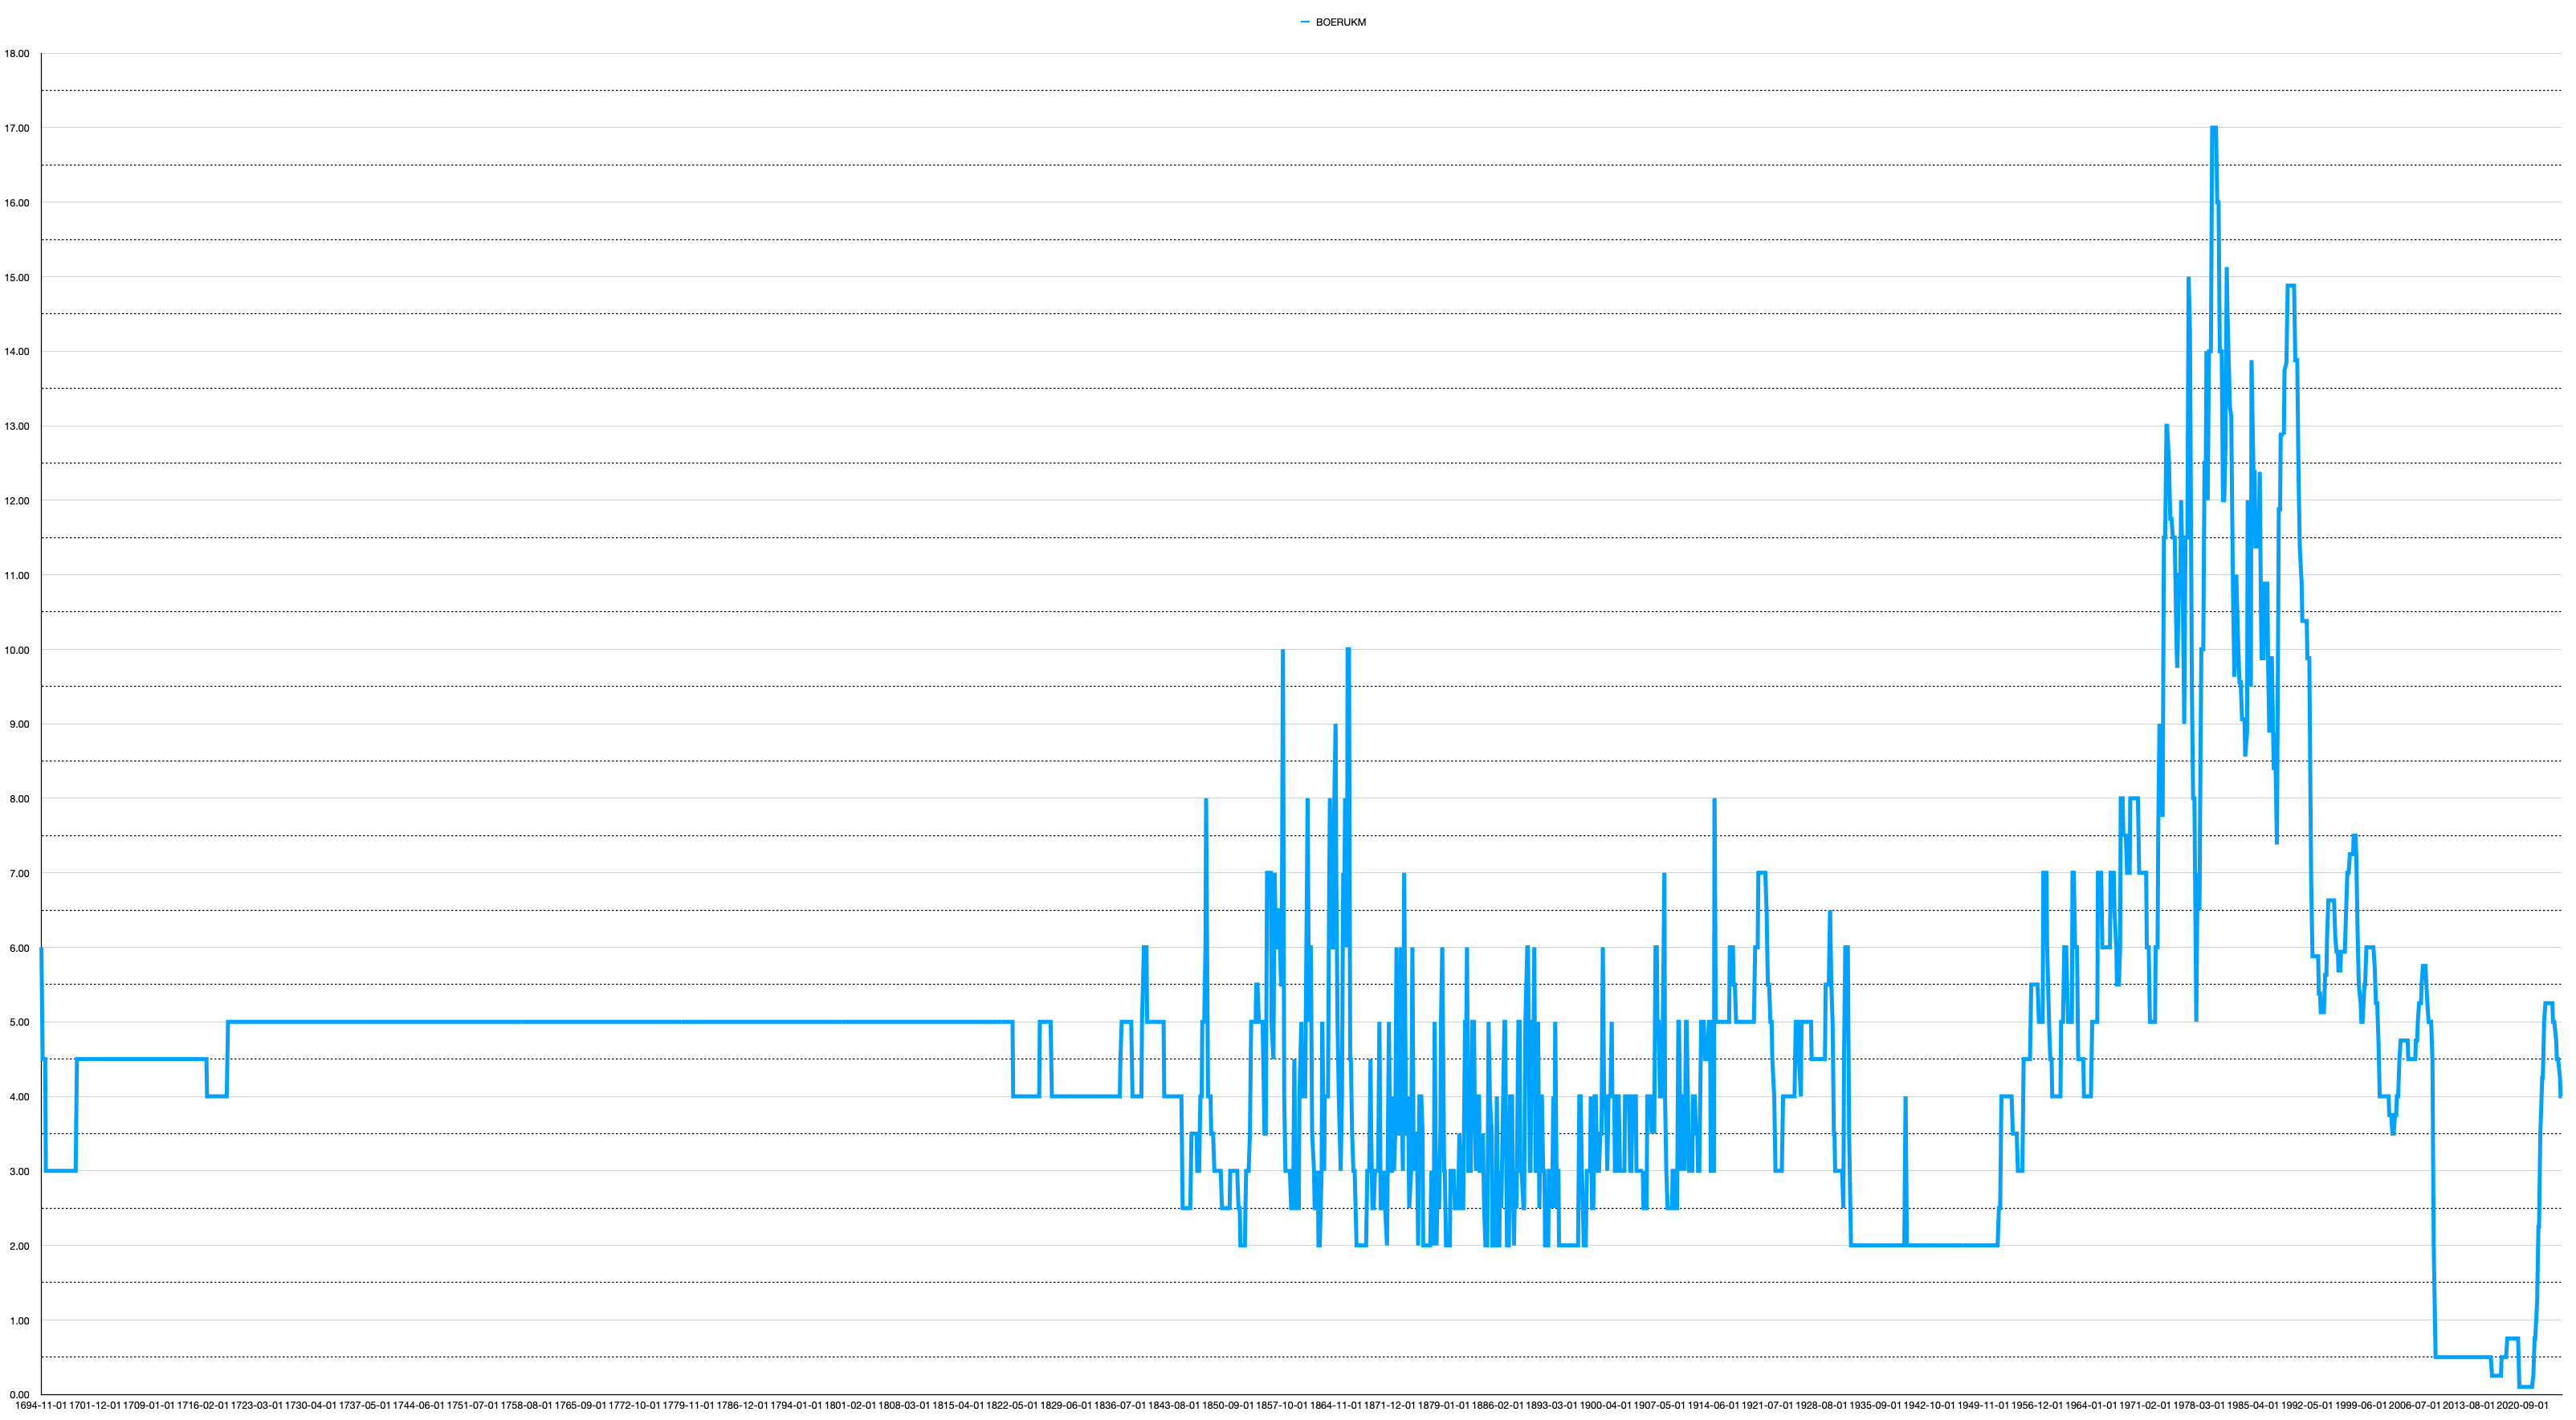
Task: Click the 17.00 y-axis label
Action: [x=17, y=128]
